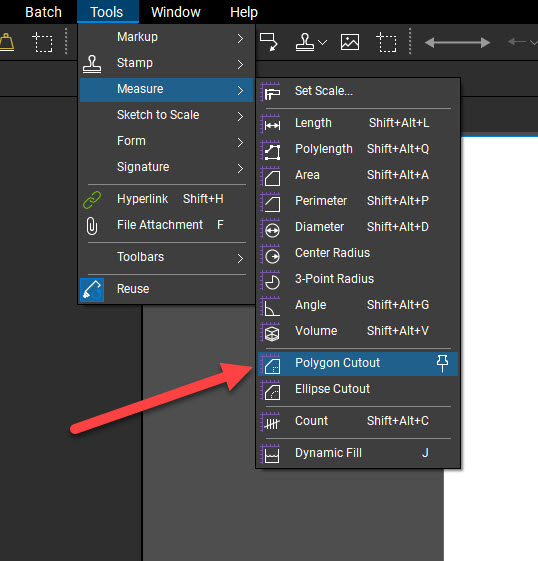Pin the Polygon Cutout menu item

(442, 364)
